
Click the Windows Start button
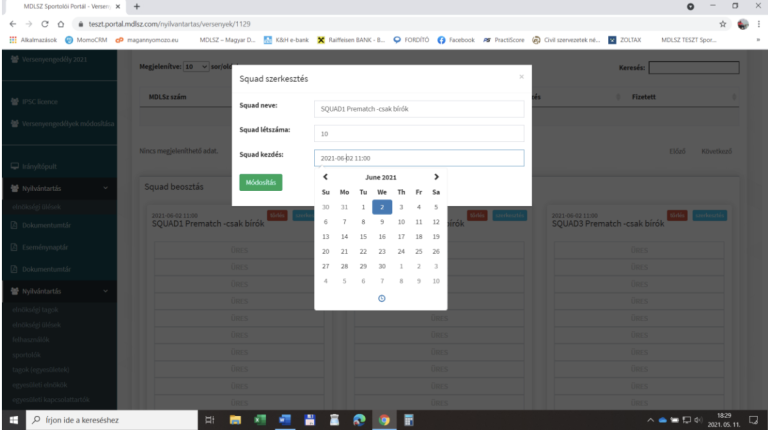[x=15, y=420]
